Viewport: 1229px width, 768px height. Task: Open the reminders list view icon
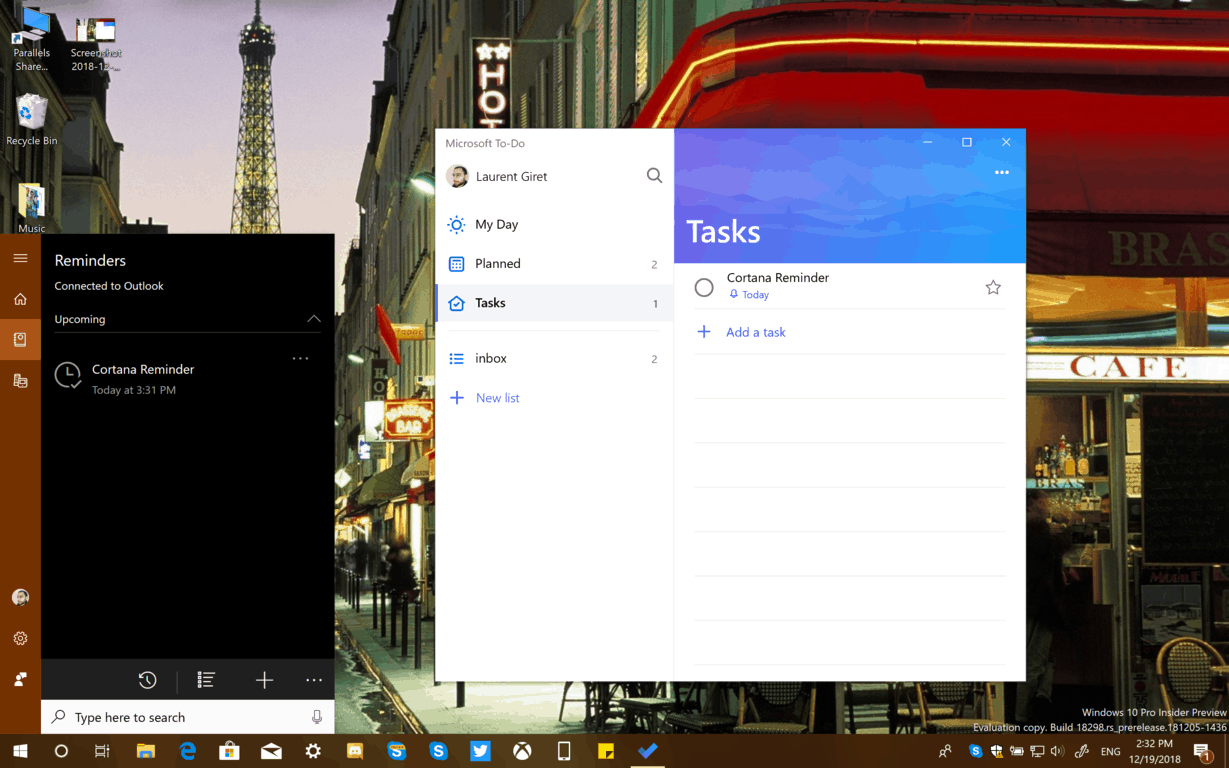click(x=206, y=680)
